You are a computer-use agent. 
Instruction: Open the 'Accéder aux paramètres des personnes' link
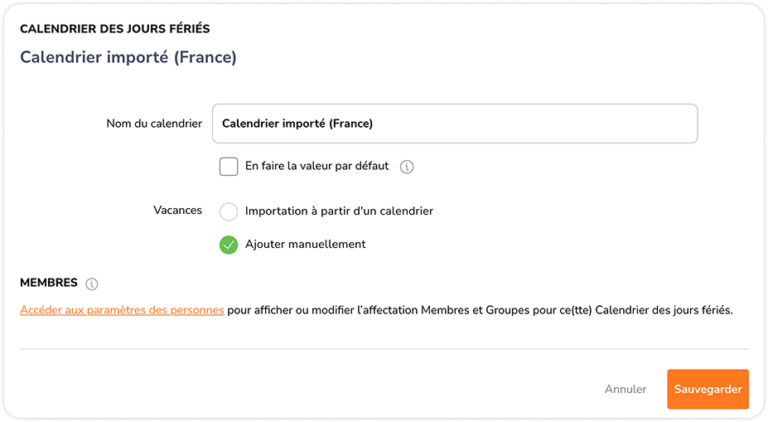point(122,310)
